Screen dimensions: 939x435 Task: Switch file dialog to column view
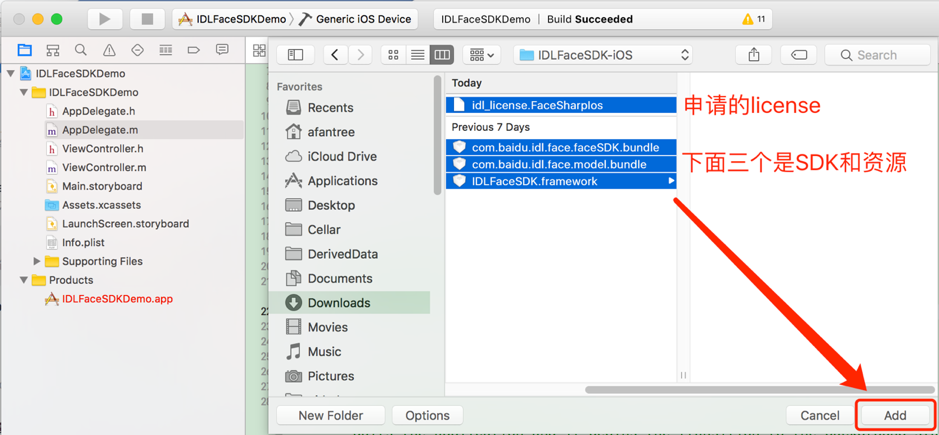coord(442,55)
